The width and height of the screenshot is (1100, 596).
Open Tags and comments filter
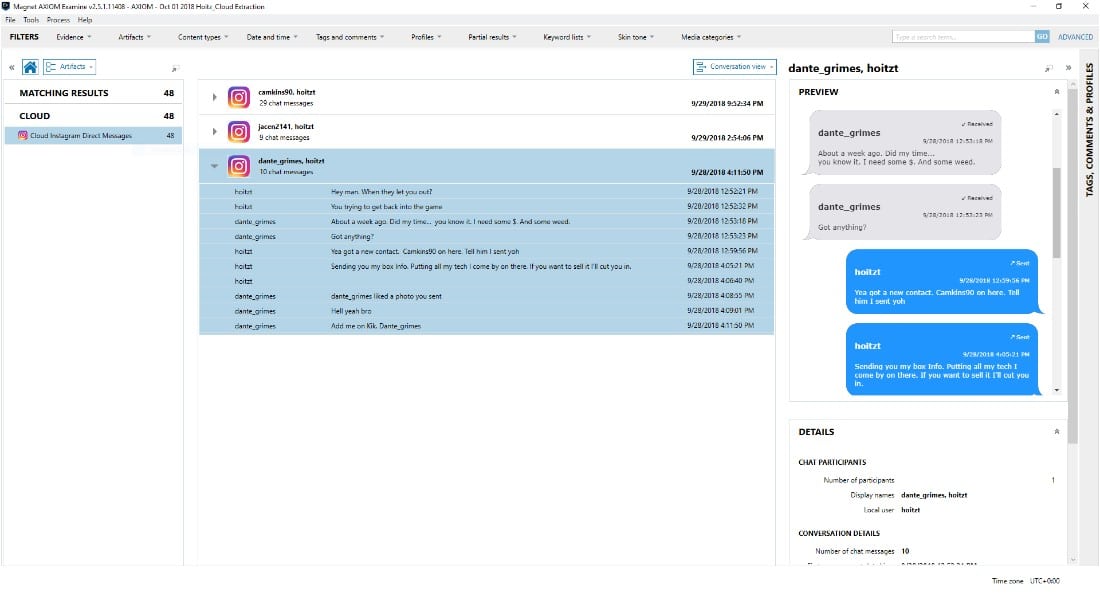coord(349,37)
